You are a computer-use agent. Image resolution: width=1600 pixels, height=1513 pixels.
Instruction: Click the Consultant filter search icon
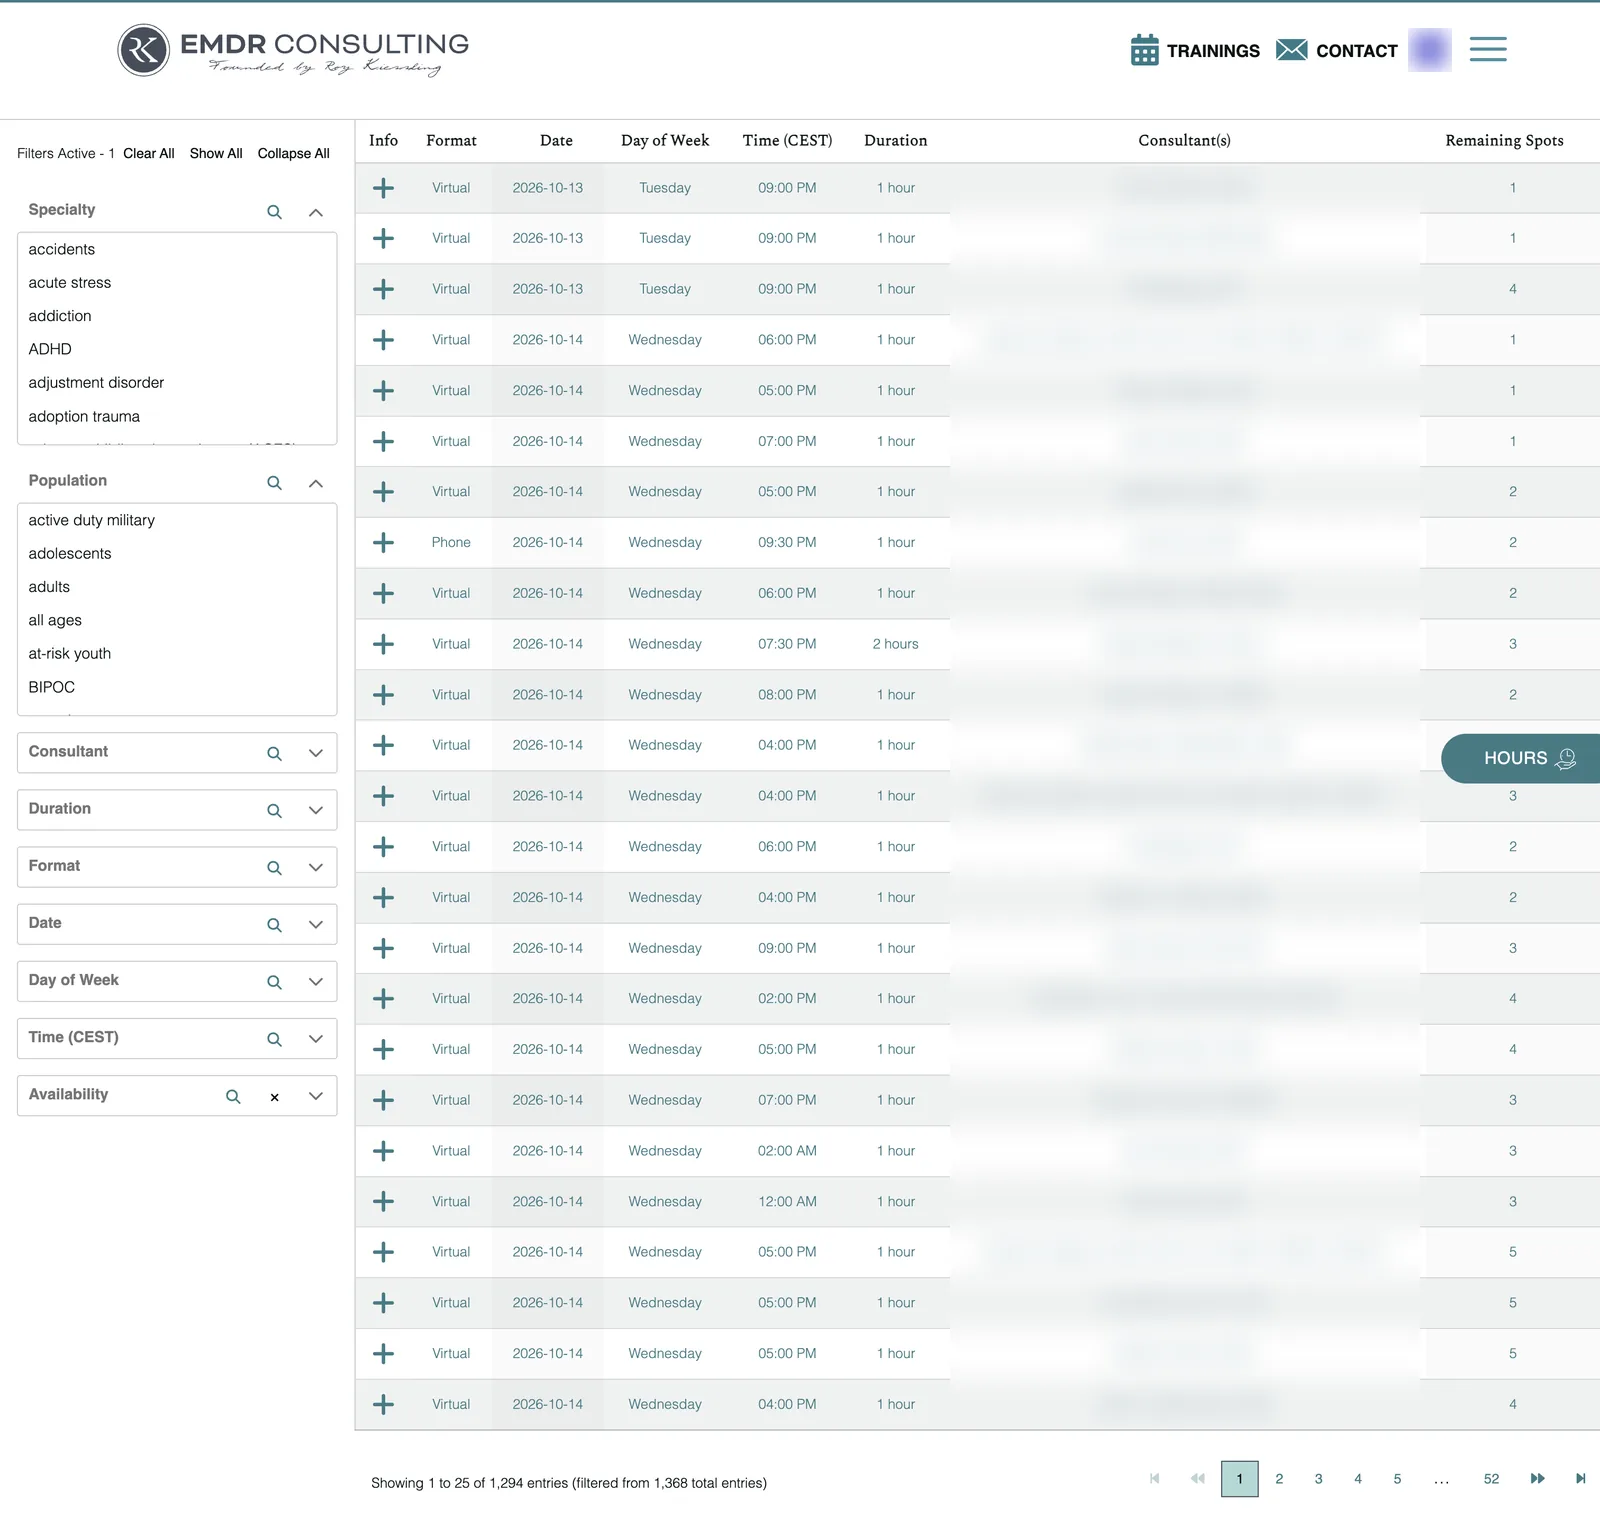(x=274, y=754)
